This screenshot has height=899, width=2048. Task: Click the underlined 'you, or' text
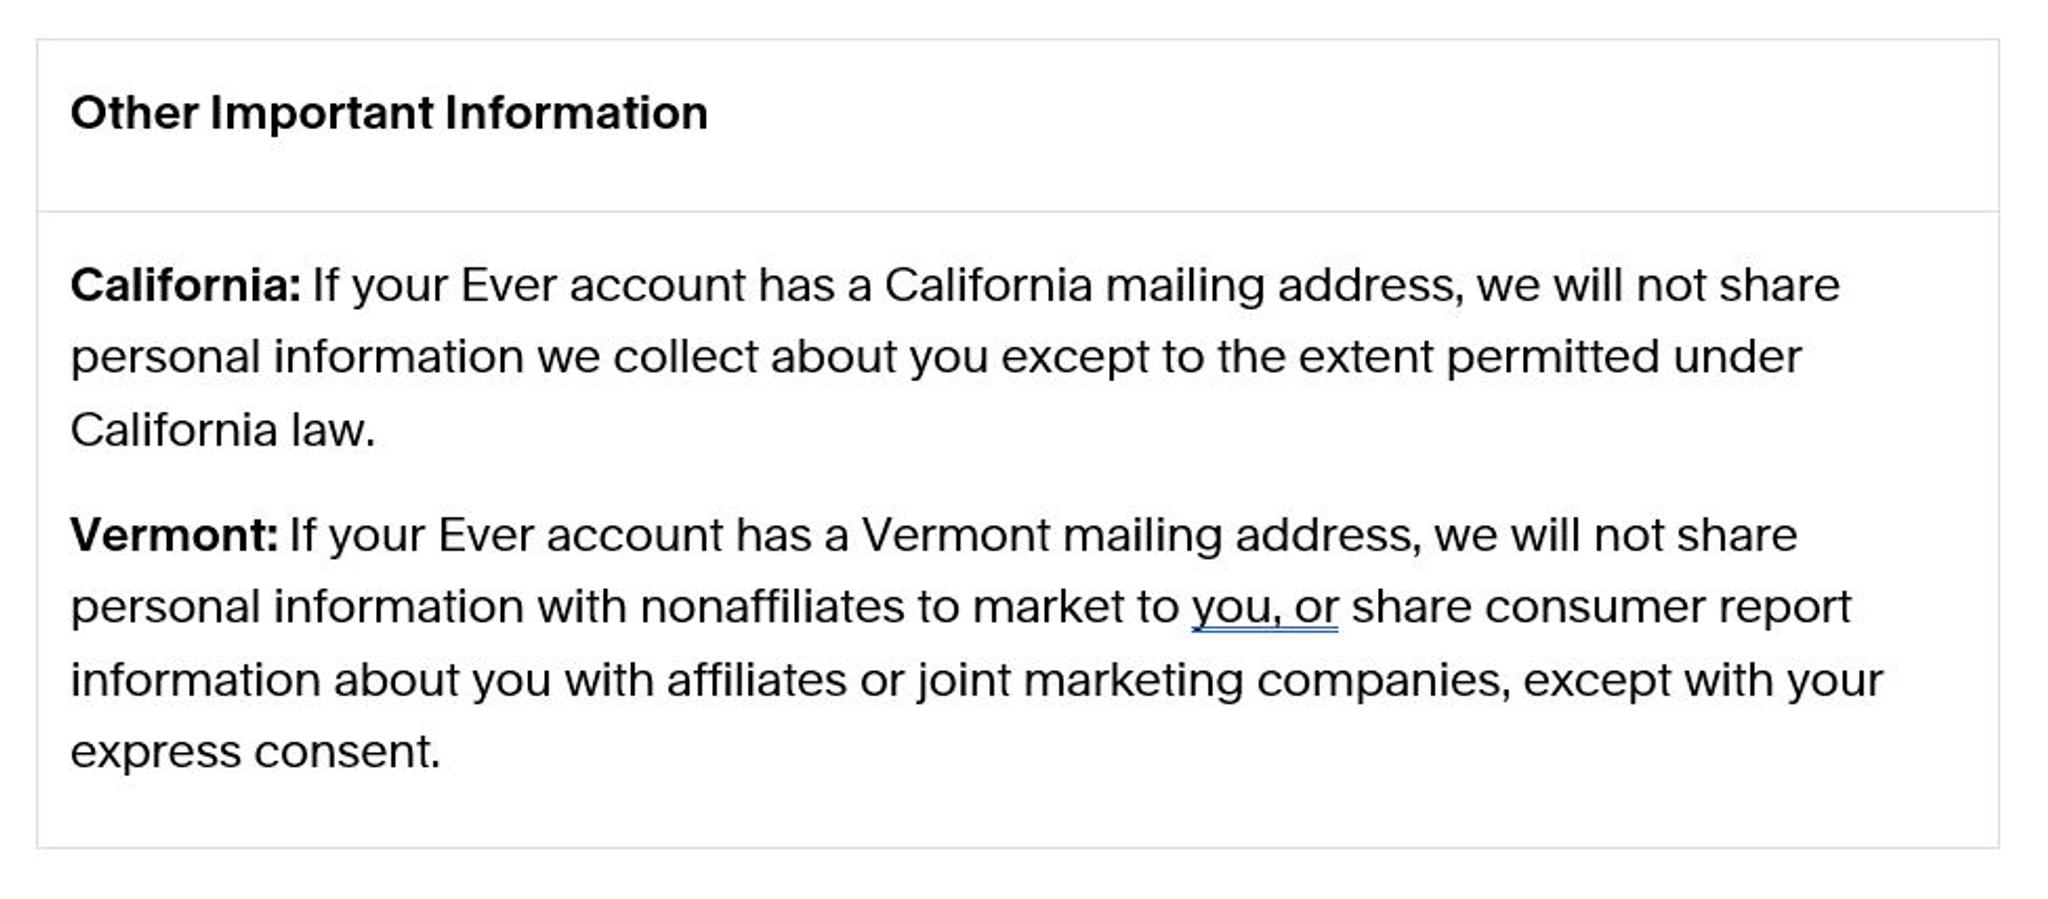pos(1264,609)
